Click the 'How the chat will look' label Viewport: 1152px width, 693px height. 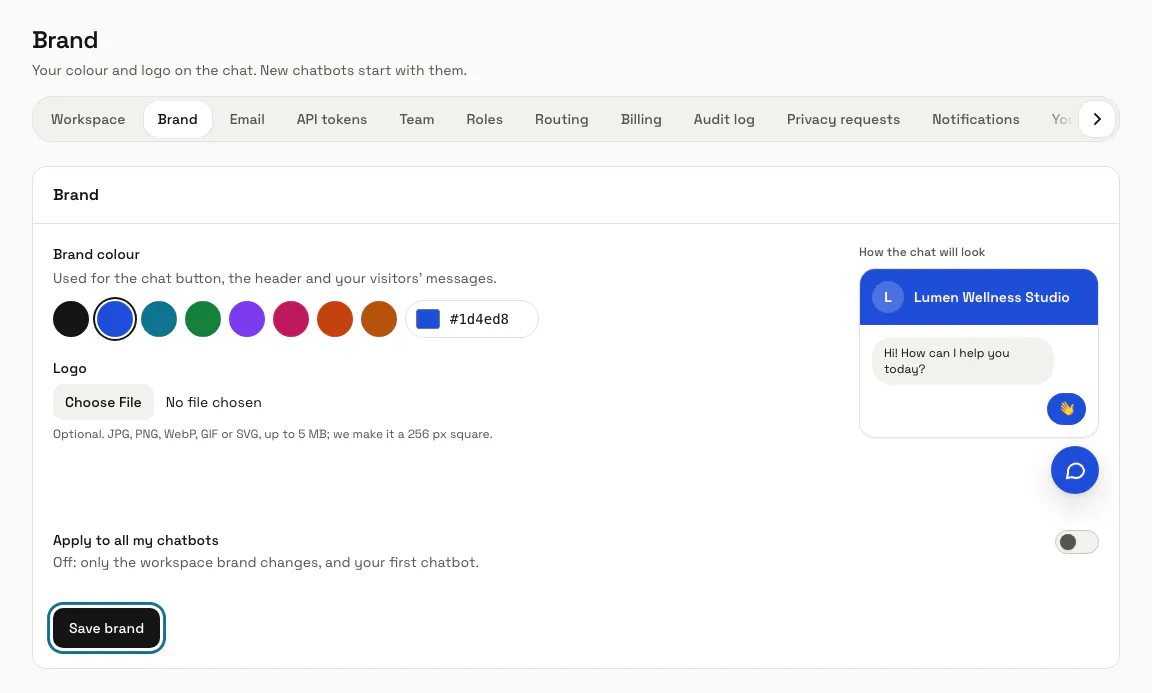click(921, 252)
